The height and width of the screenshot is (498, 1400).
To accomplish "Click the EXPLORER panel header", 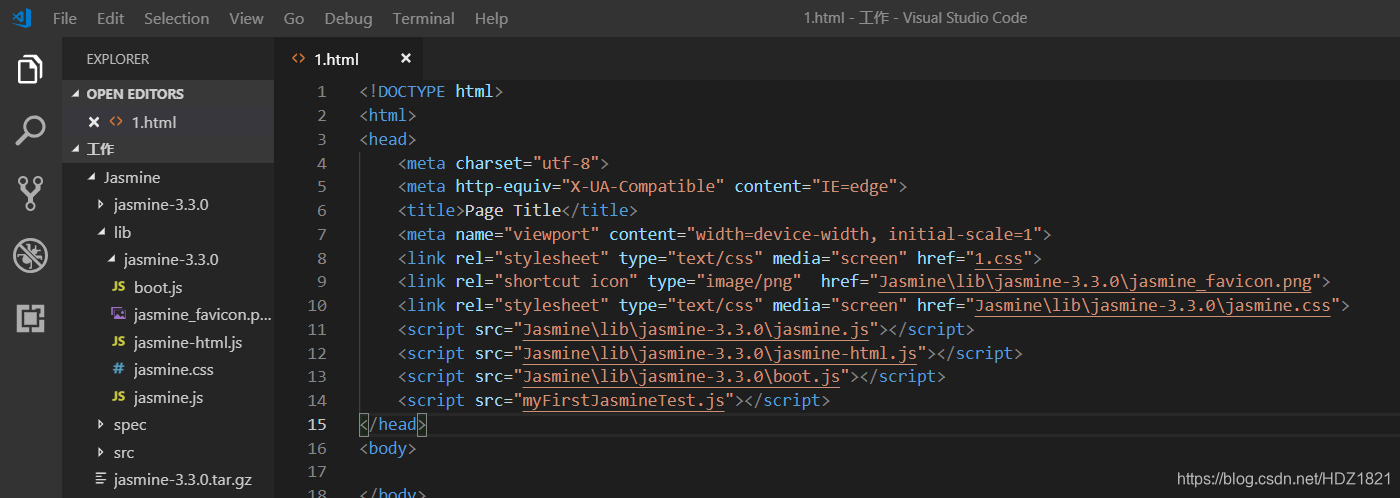I will coord(118,59).
